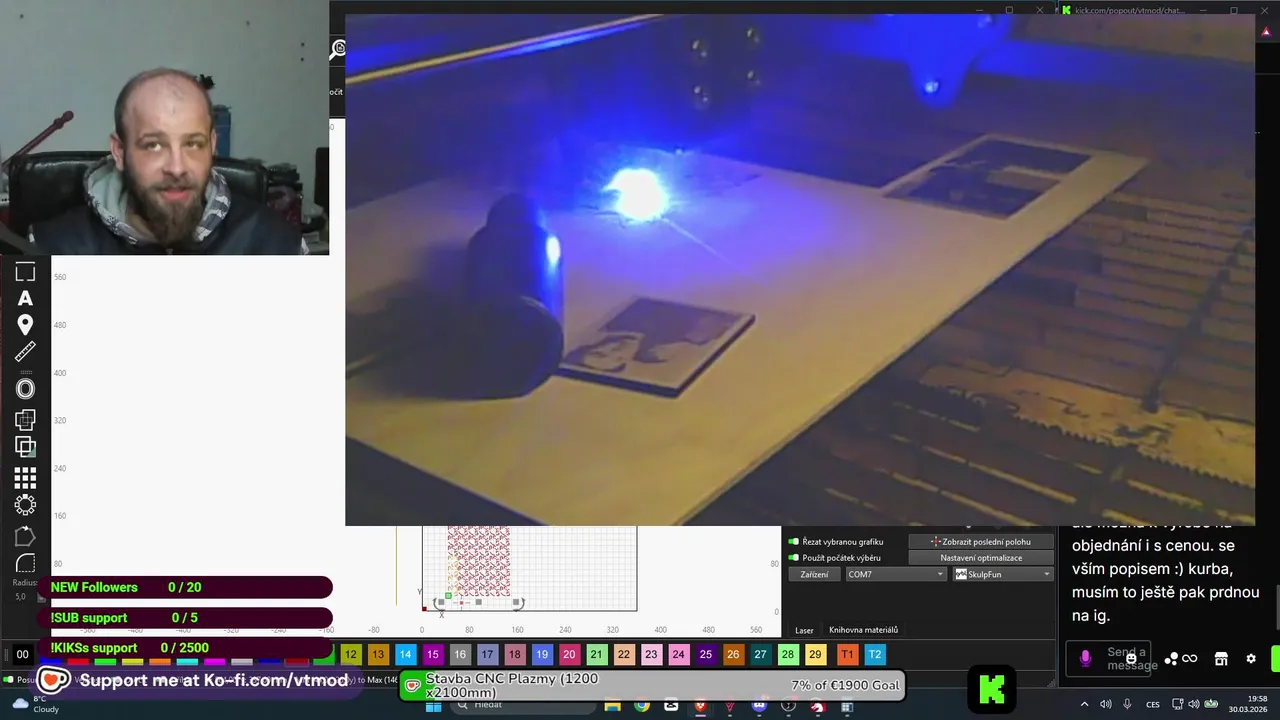
Task: Select tool layer swatch T2
Action: point(875,655)
